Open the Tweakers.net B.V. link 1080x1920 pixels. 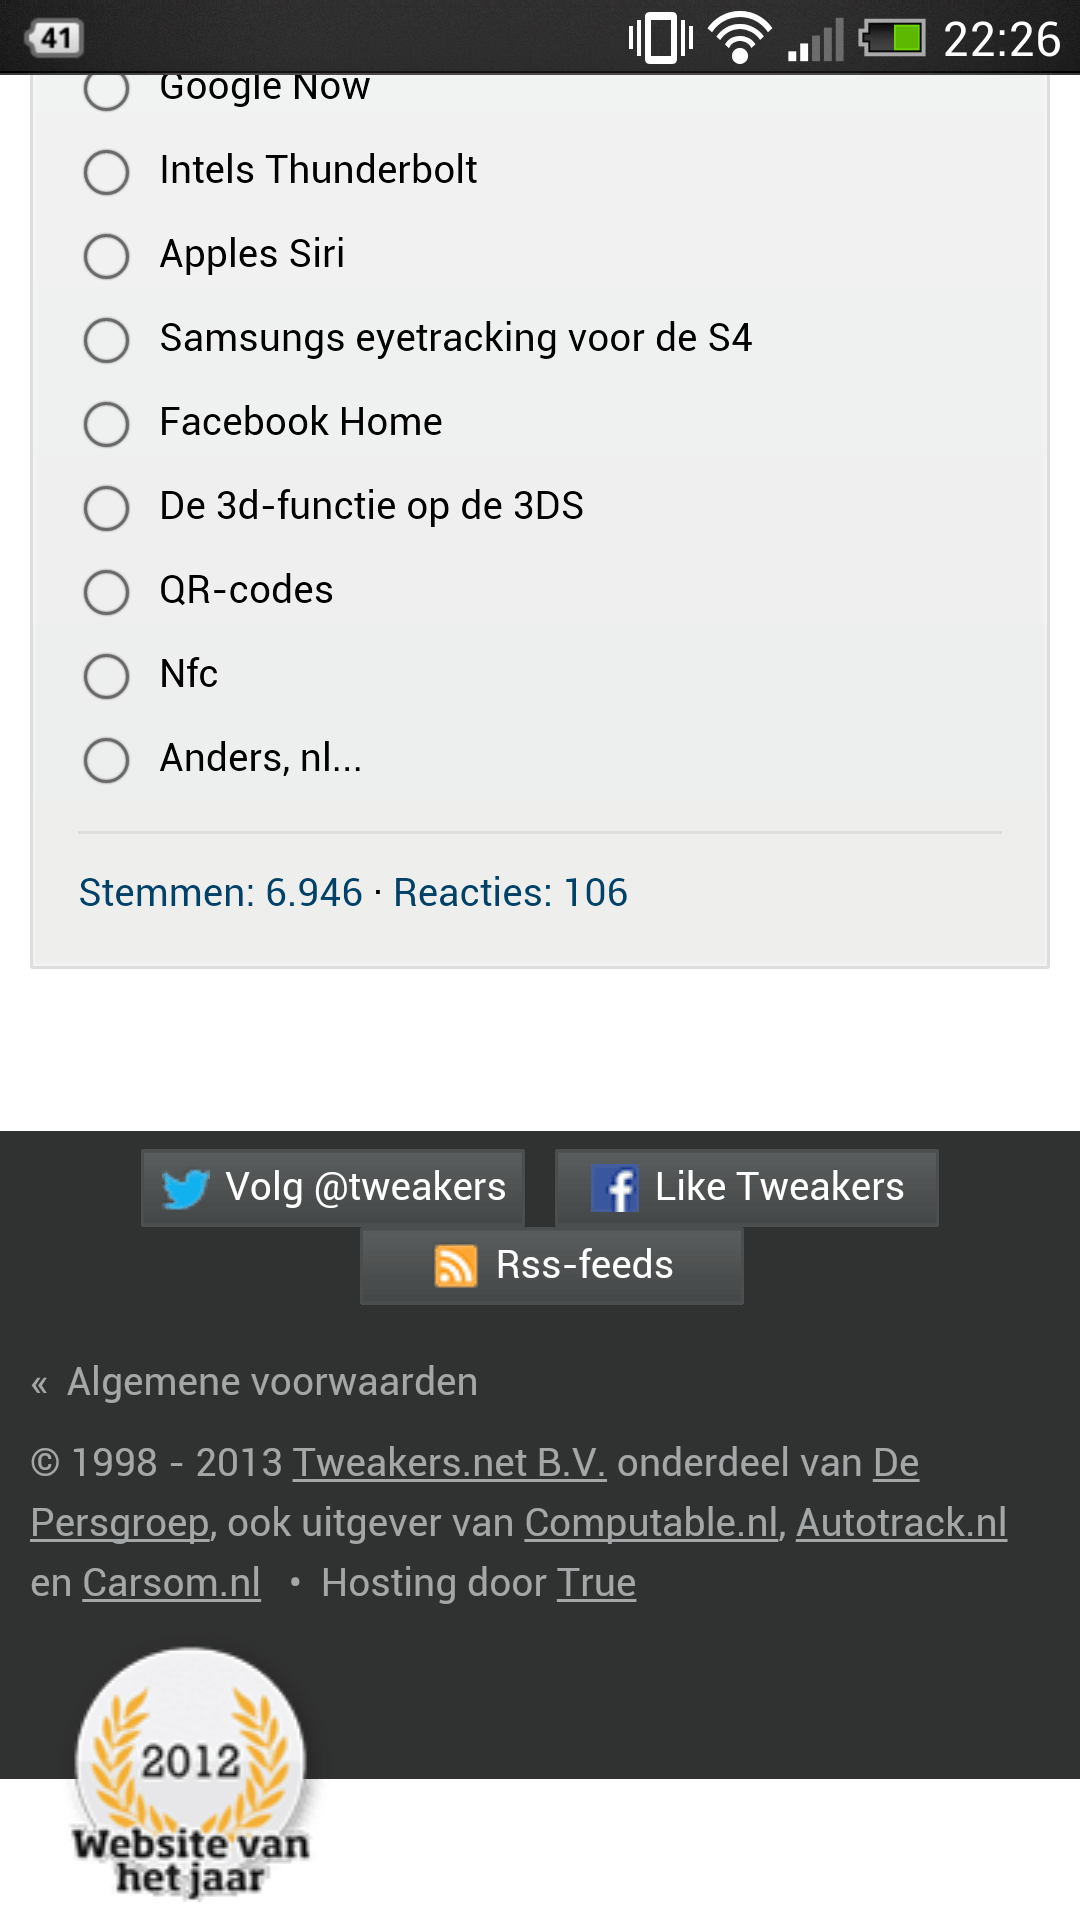[446, 1461]
